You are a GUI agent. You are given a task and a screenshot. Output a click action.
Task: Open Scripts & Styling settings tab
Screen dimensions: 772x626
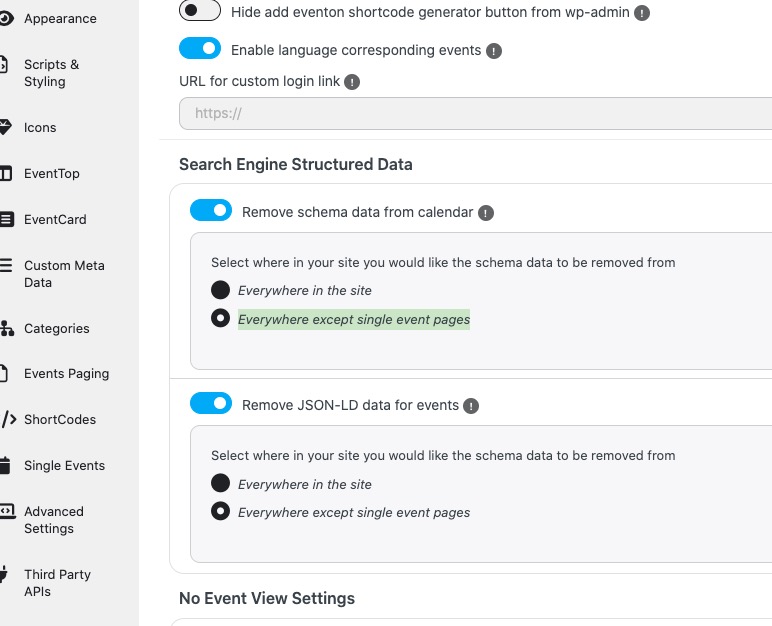pyautogui.click(x=51, y=73)
